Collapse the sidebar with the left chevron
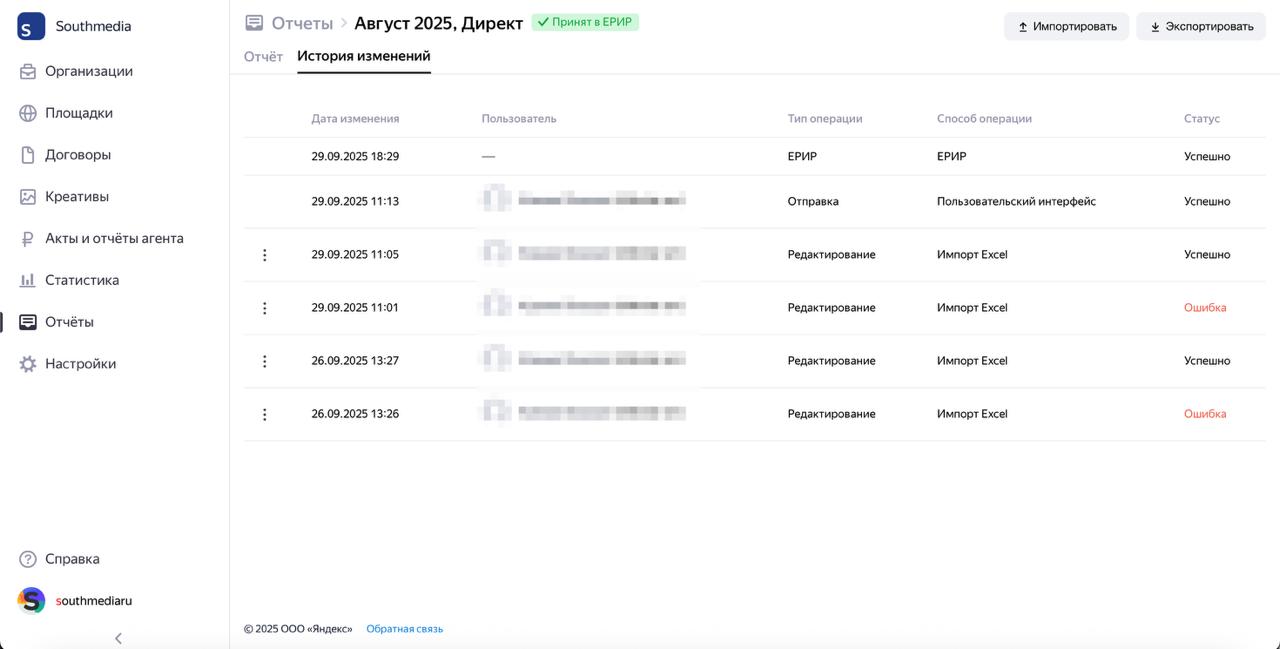Screen dimensions: 1280x649 click(118, 638)
